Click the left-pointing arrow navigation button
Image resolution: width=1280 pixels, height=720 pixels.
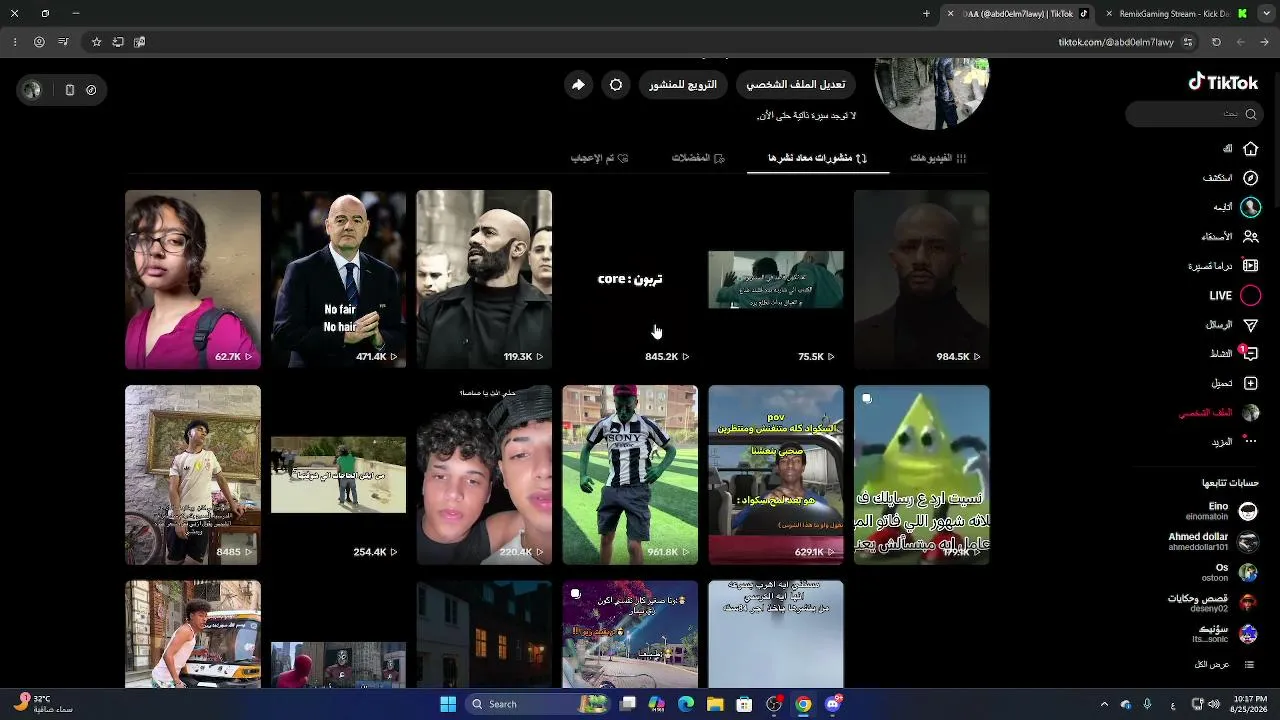point(1240,42)
